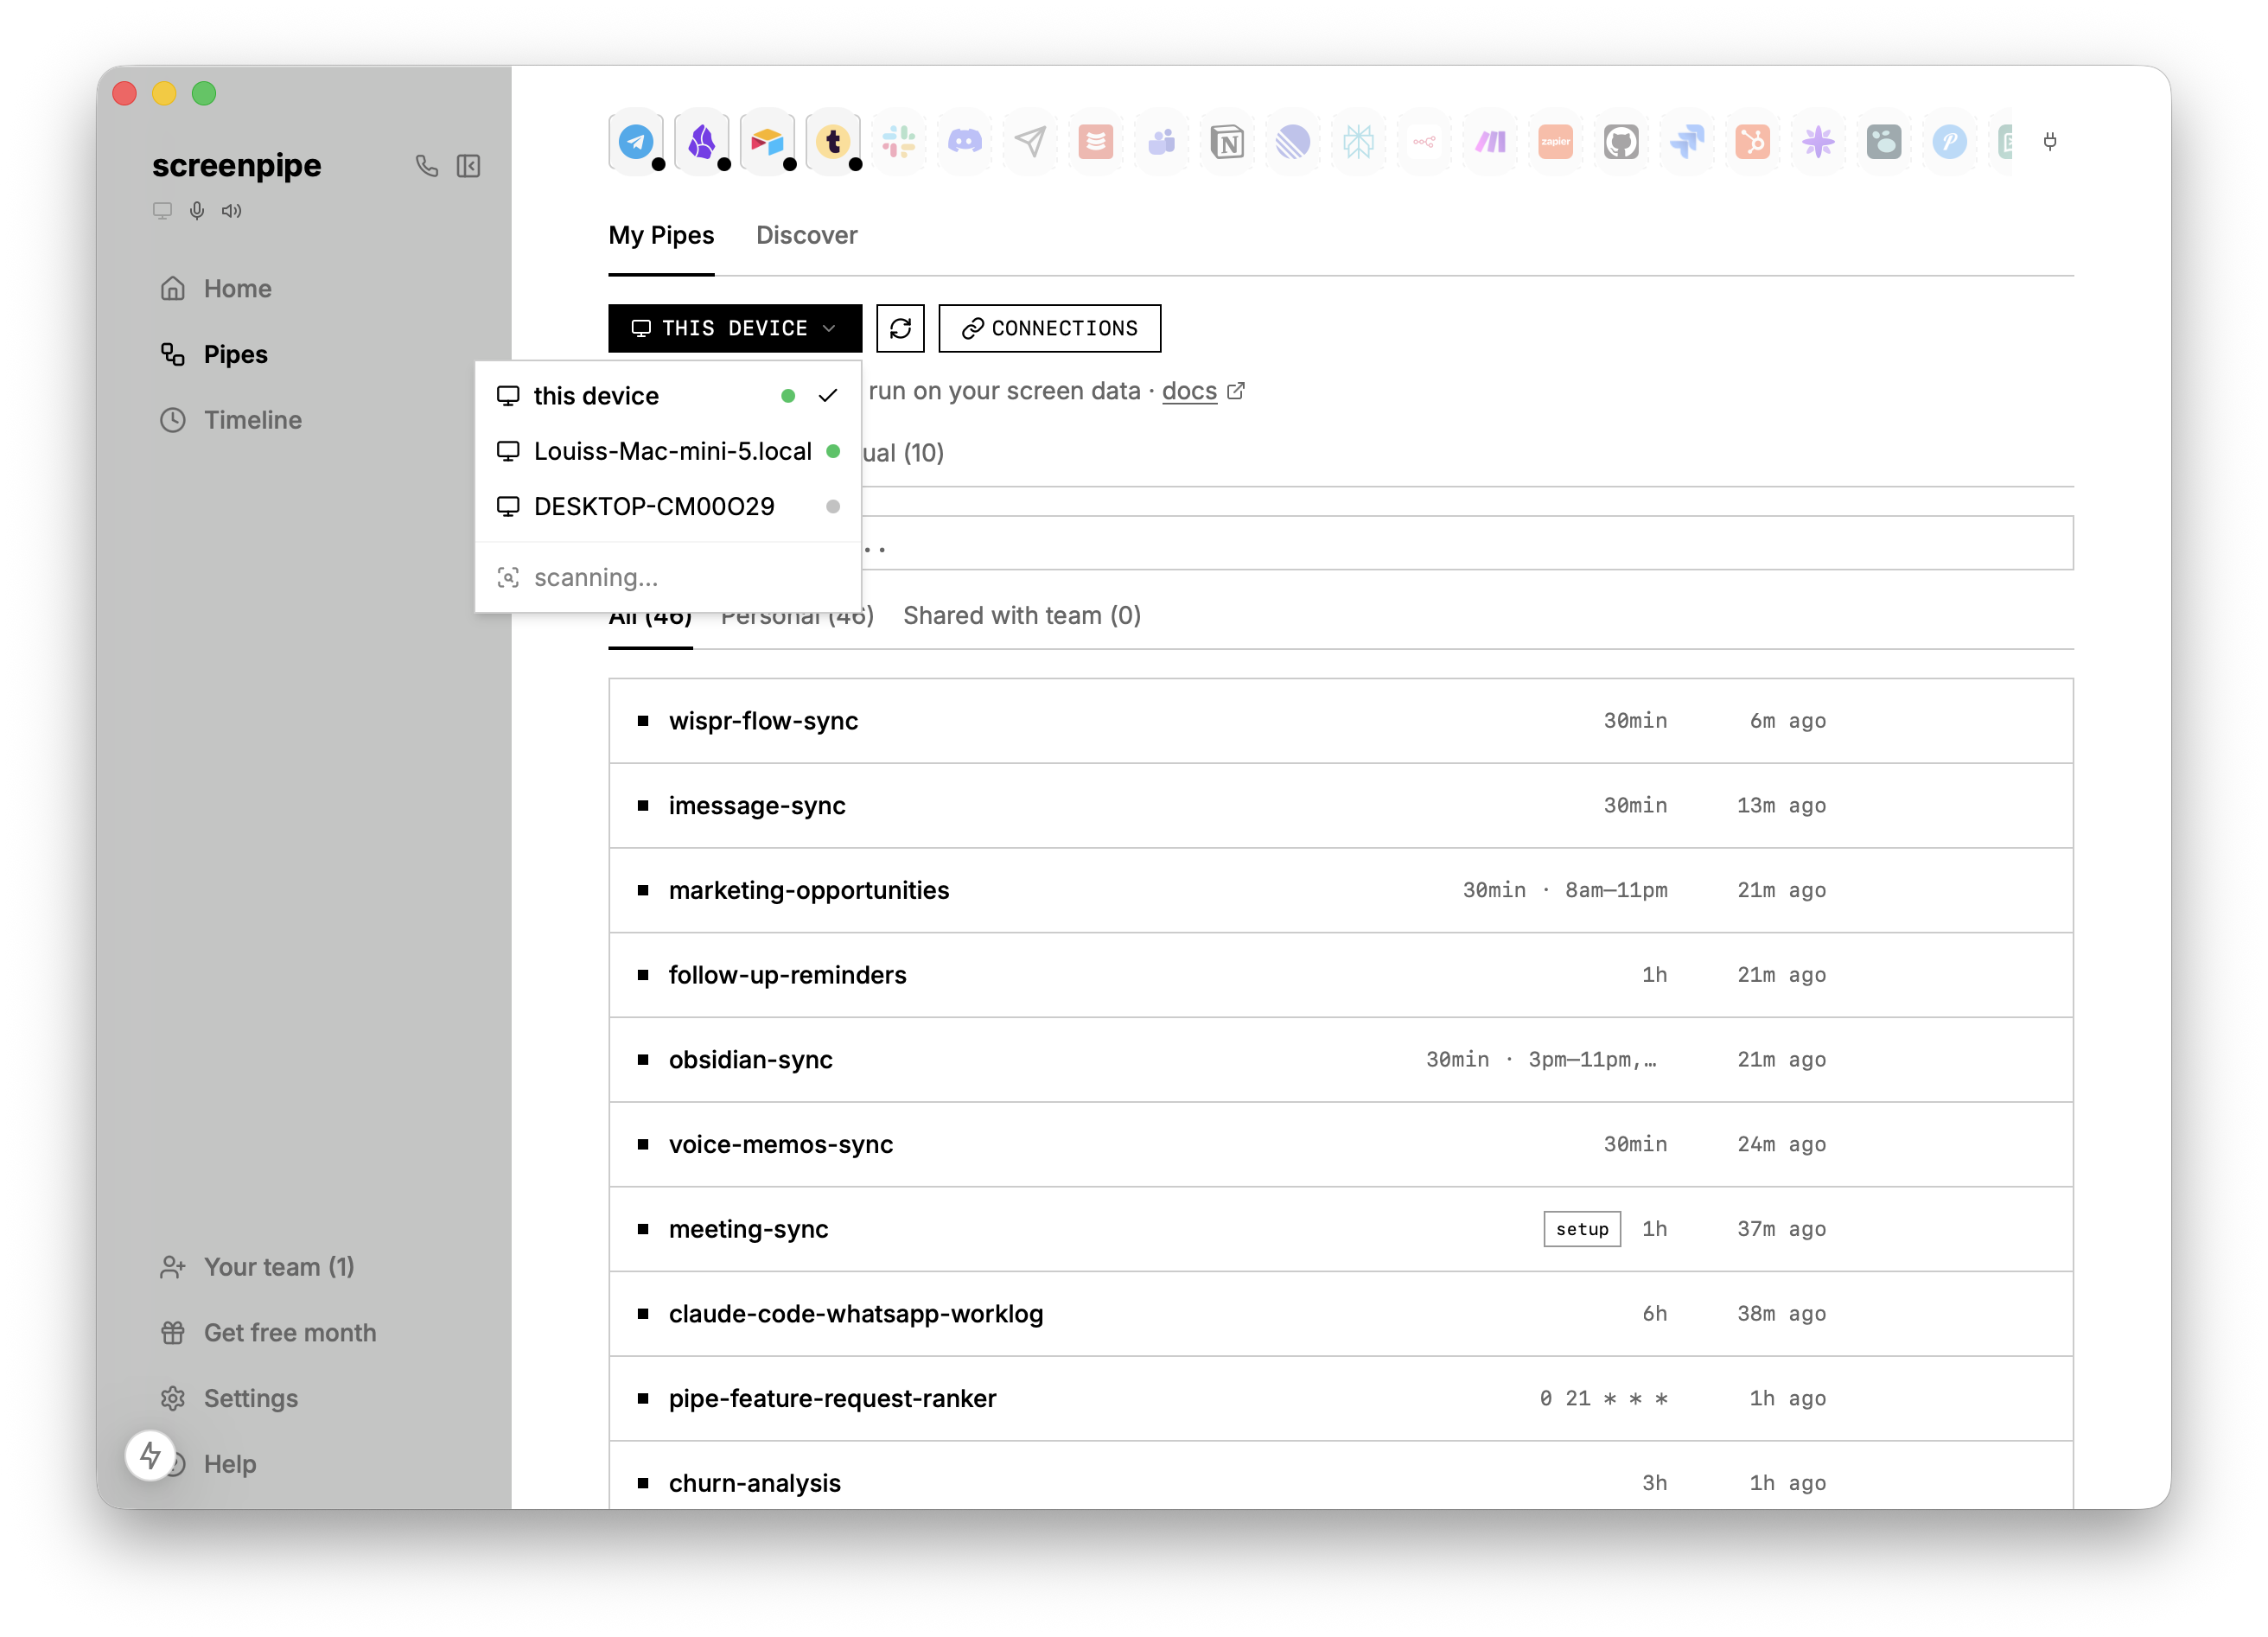Open the Obsidian connection icon
This screenshot has height=1637, width=2268.
pyautogui.click(x=701, y=141)
